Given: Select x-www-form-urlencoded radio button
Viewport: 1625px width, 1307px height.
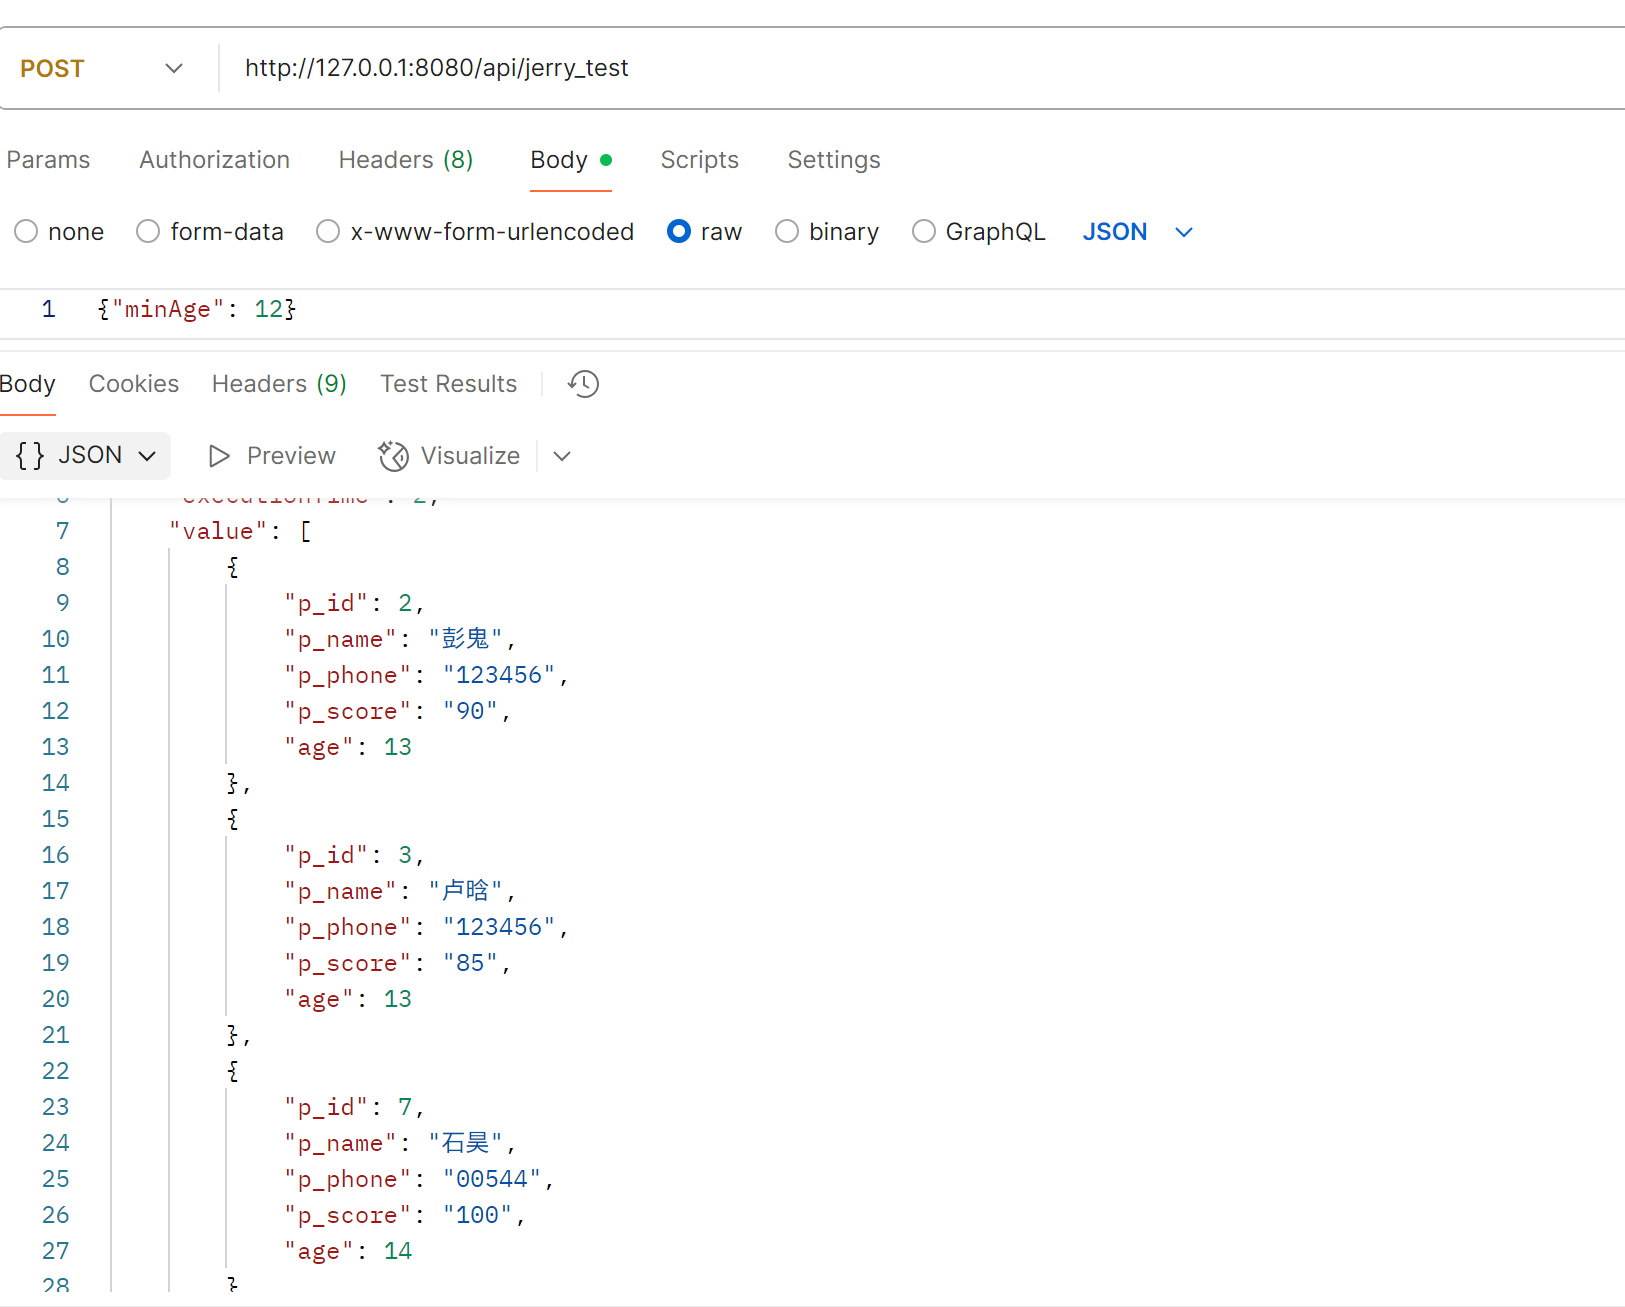Looking at the screenshot, I should click(328, 232).
